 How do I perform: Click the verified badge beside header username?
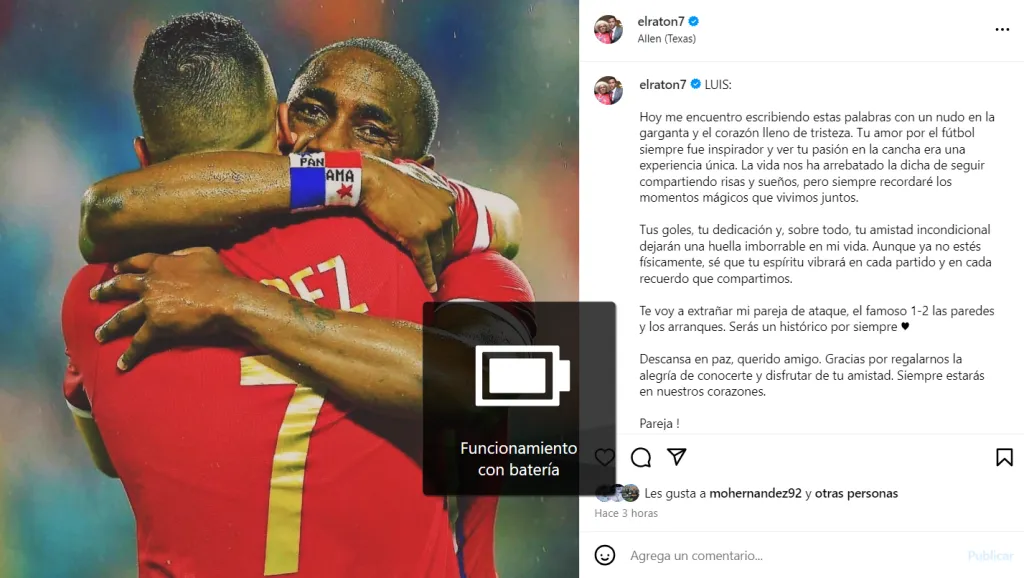694,22
